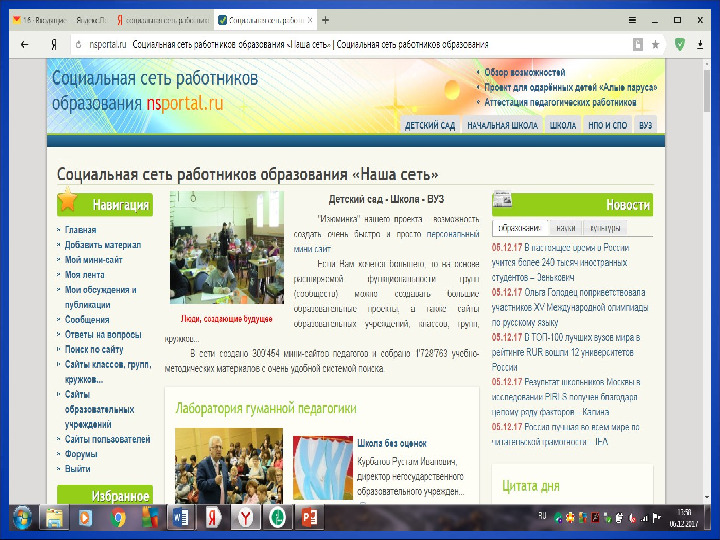Click the taskbar clock and date
The image size is (720, 540).
point(684,518)
